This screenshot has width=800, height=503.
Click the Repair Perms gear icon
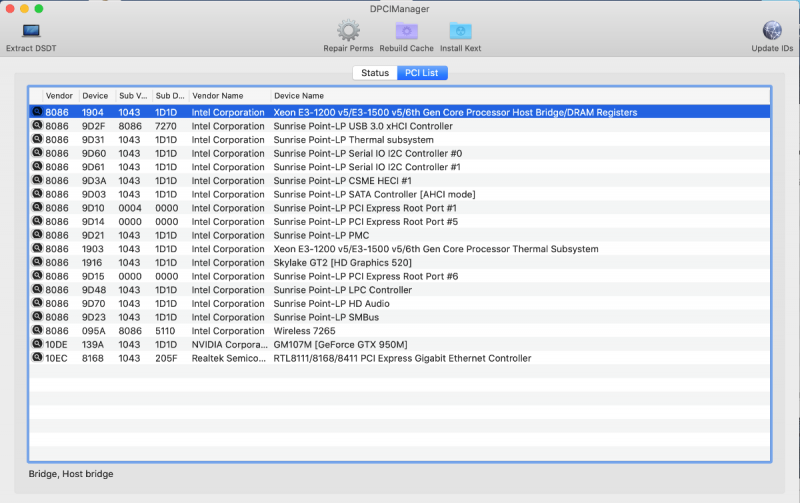coord(348,31)
